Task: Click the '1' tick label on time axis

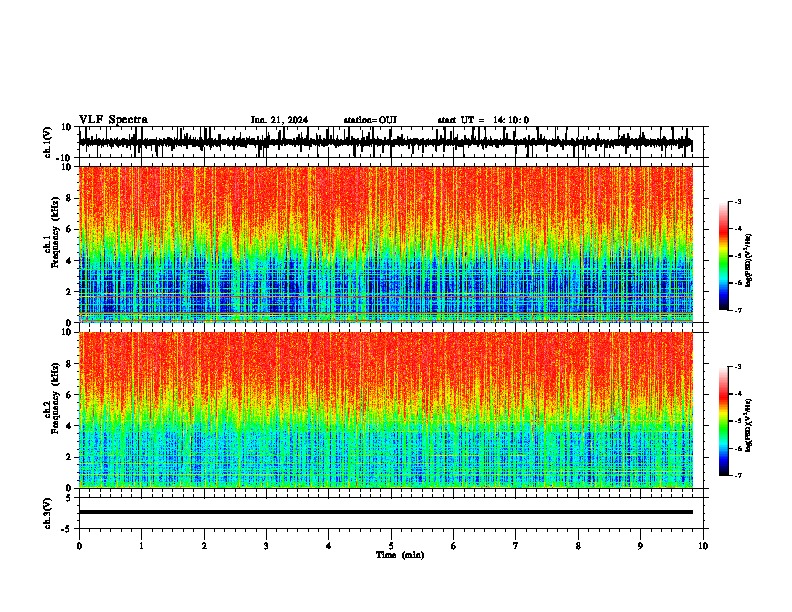Action: (x=141, y=546)
